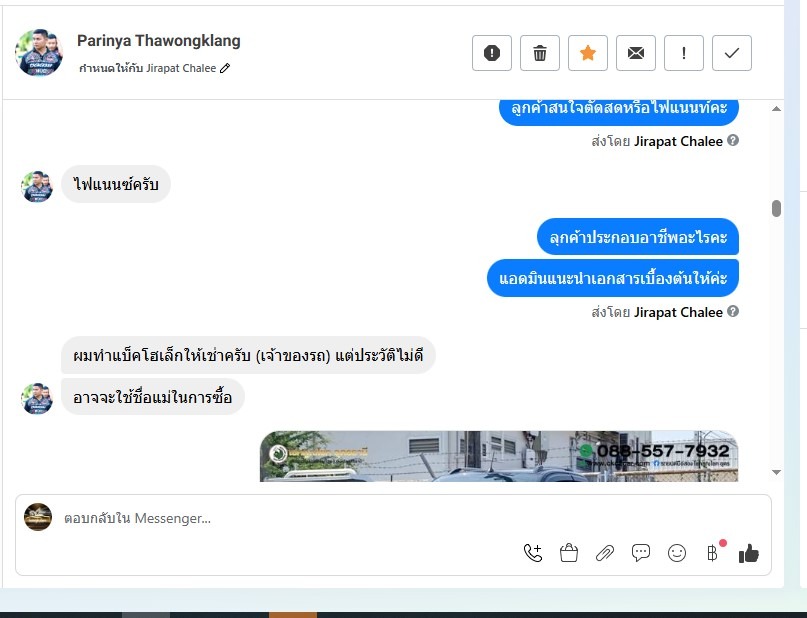Click scroll up arrow of chat
Viewport: 807px width, 618px height.
tap(777, 109)
